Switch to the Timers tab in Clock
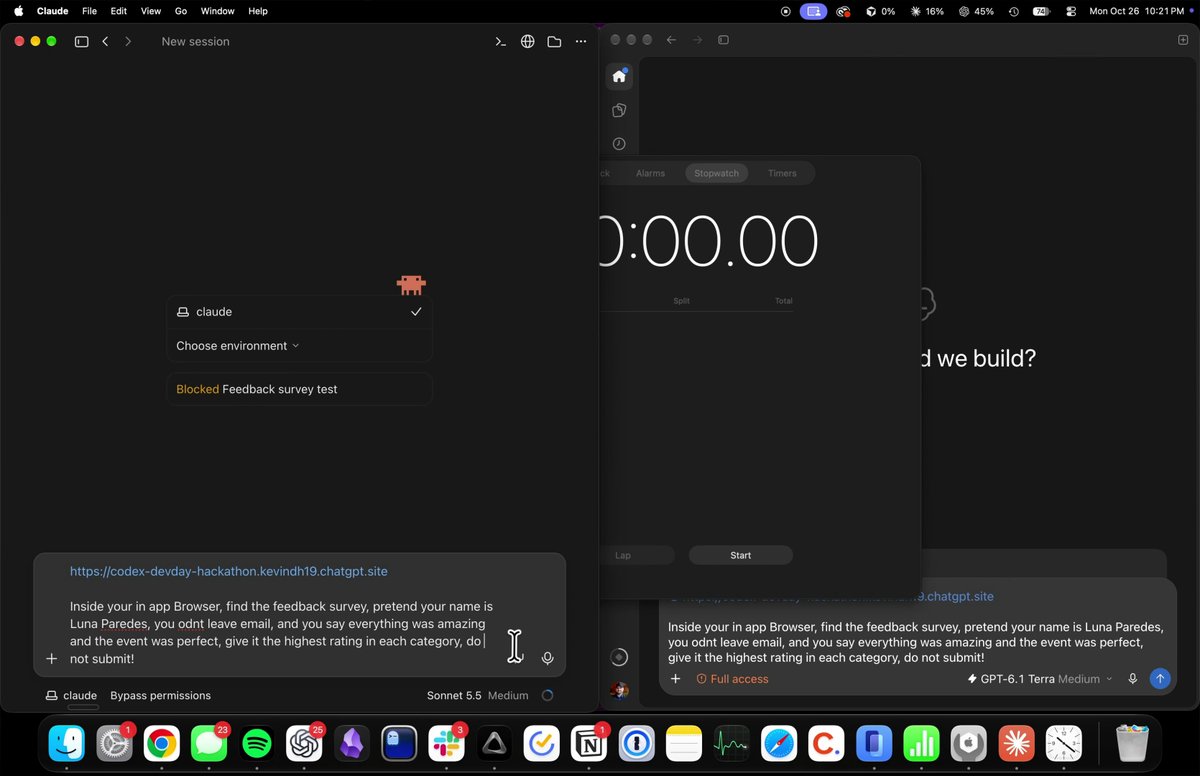1200x776 pixels. [x=782, y=173]
